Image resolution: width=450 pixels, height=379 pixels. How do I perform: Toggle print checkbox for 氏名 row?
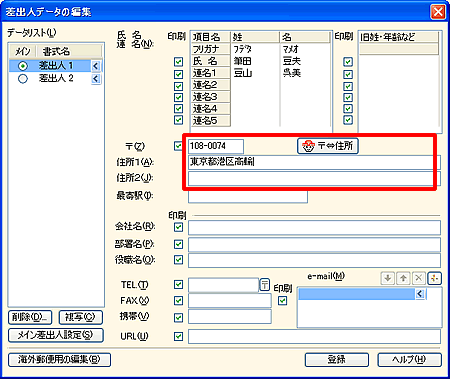179,62
